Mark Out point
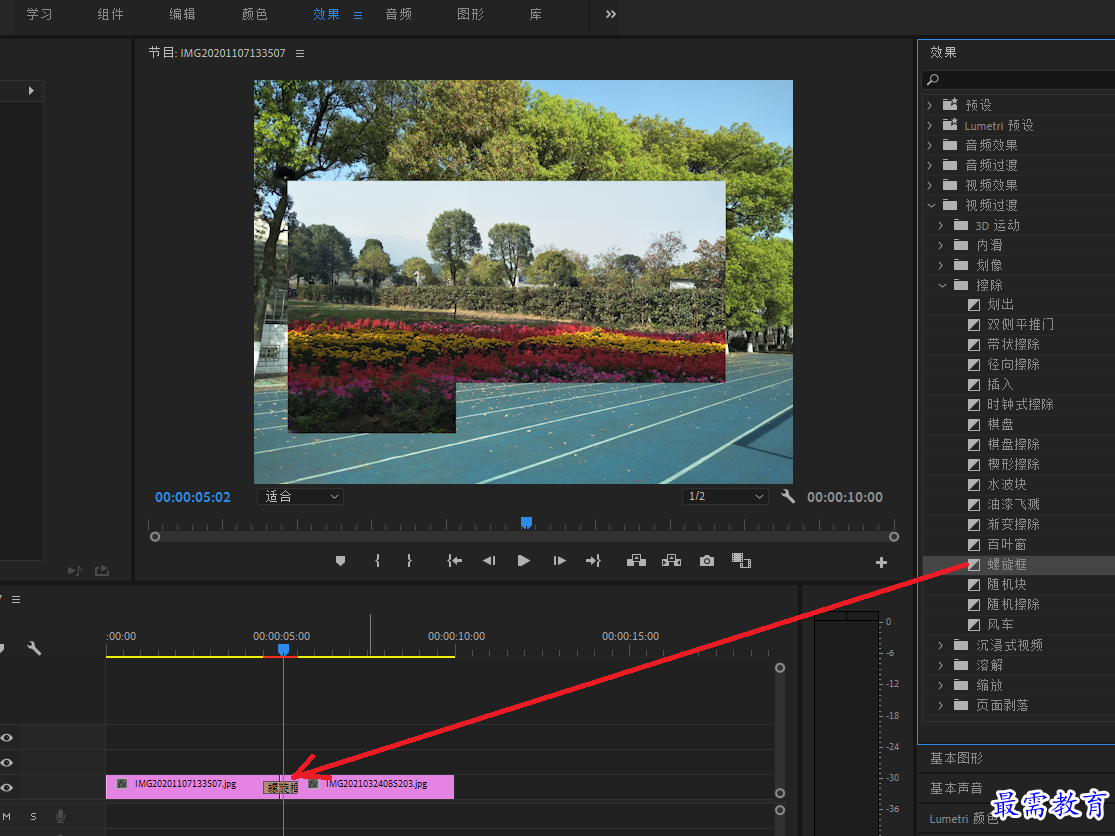The image size is (1115, 836). (410, 561)
